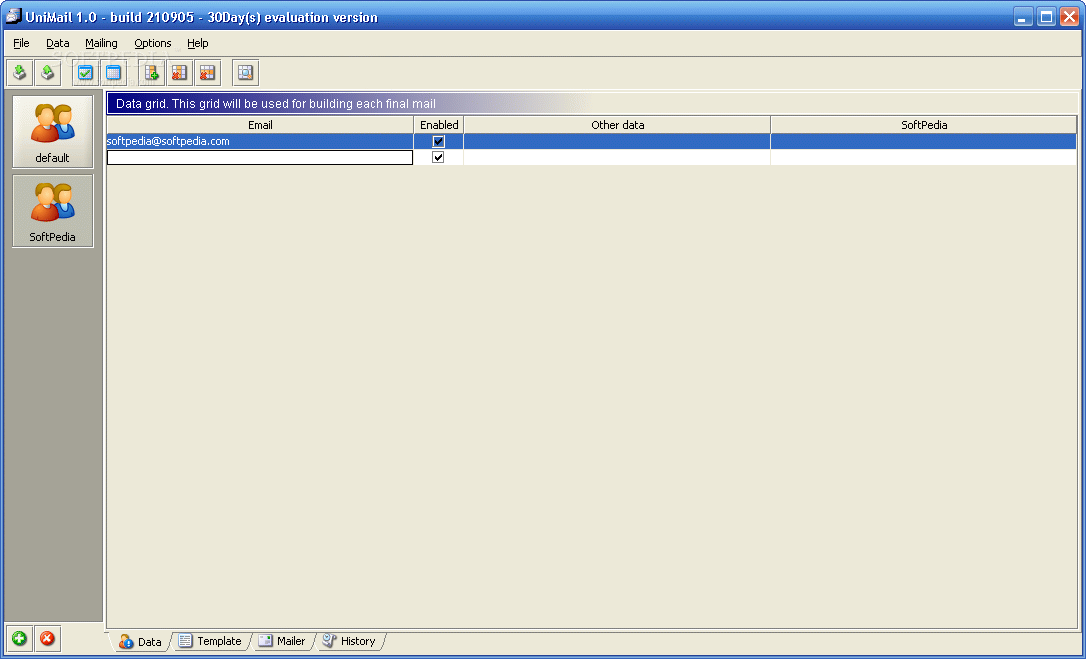Click the UniMail title bar application icon

point(13,16)
